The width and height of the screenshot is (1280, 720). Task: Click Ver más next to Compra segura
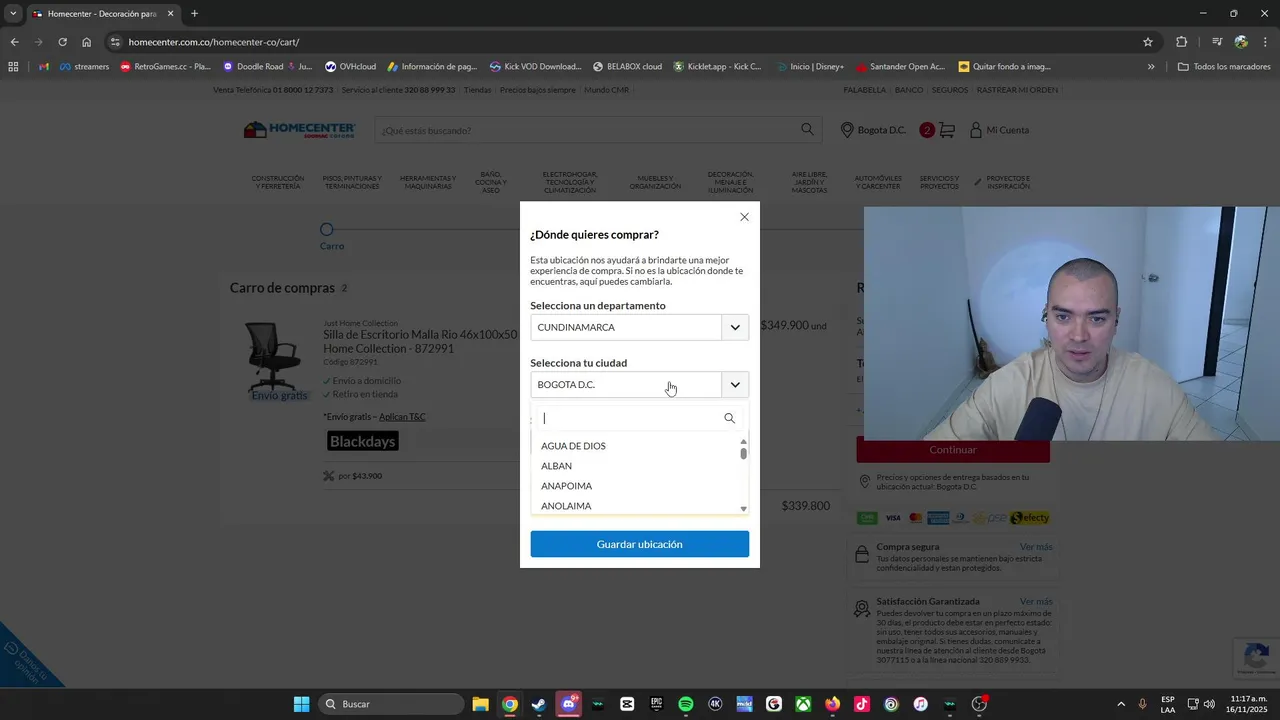(x=1036, y=547)
